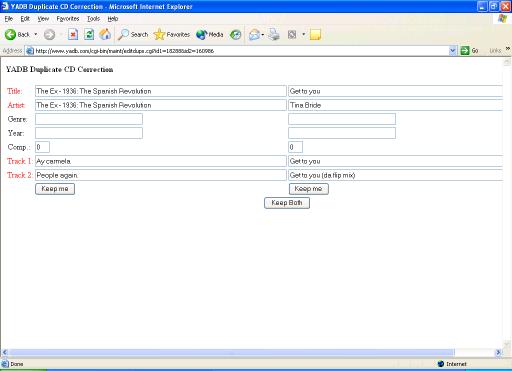Click the red 'Title:' label
Image resolution: width=512 pixels, height=371 pixels.
[x=15, y=91]
